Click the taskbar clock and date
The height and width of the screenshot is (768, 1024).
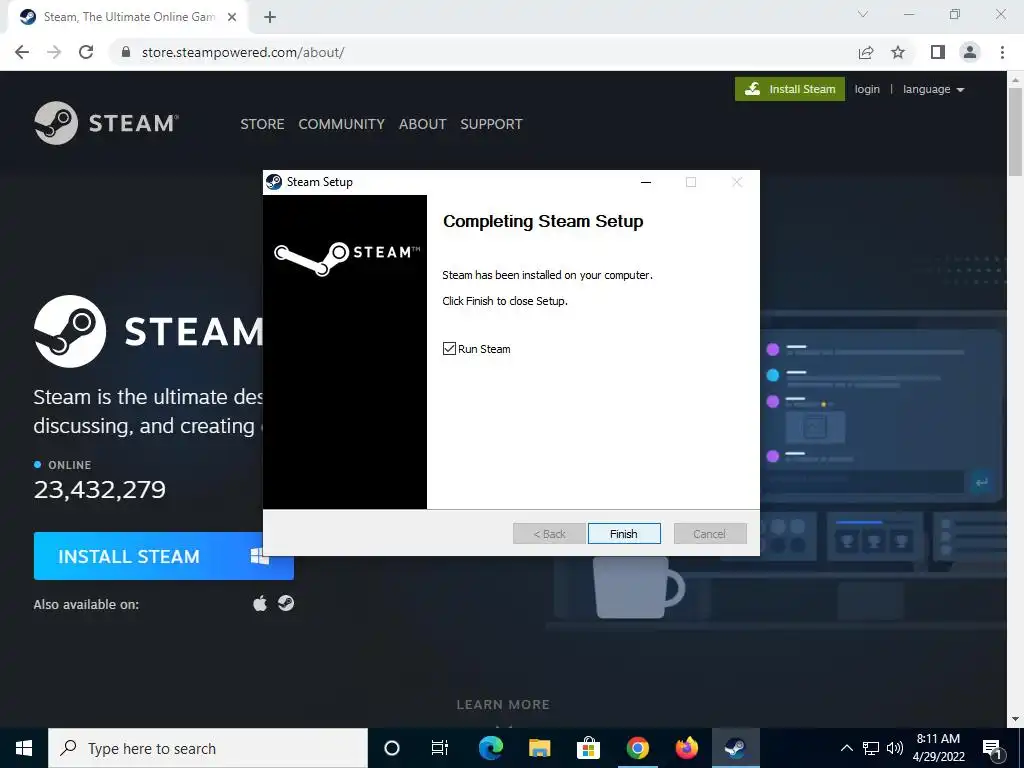(938, 748)
